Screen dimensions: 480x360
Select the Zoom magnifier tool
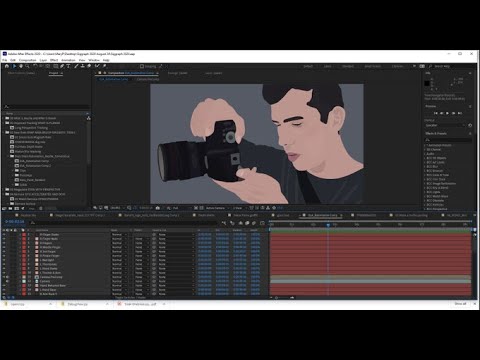(27, 66)
